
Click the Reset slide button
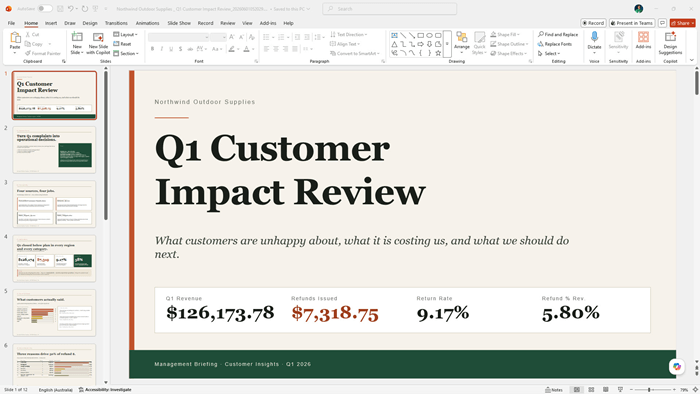point(122,44)
